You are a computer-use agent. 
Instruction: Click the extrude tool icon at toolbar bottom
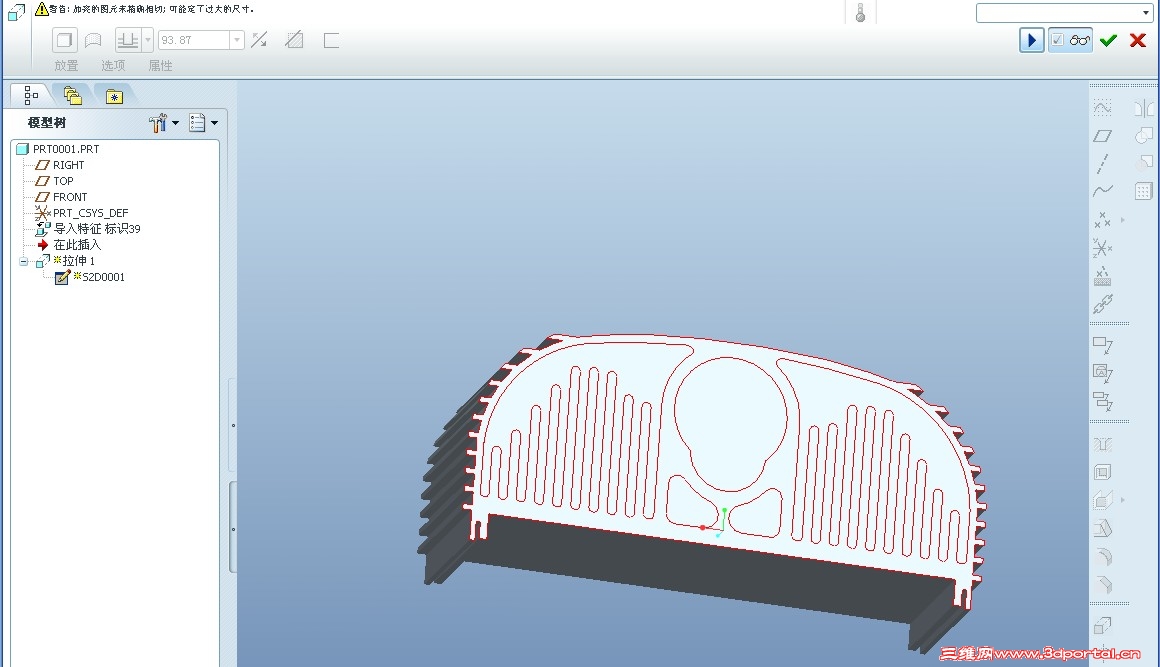tap(1102, 626)
